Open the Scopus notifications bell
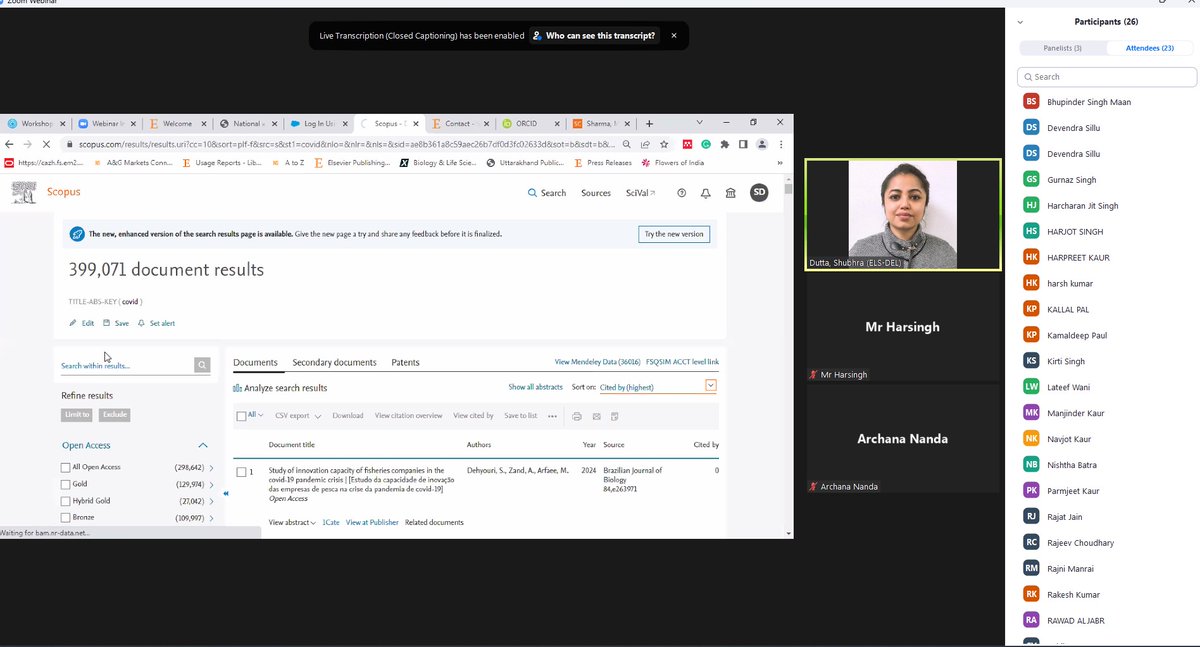The height and width of the screenshot is (647, 1200). click(x=706, y=193)
